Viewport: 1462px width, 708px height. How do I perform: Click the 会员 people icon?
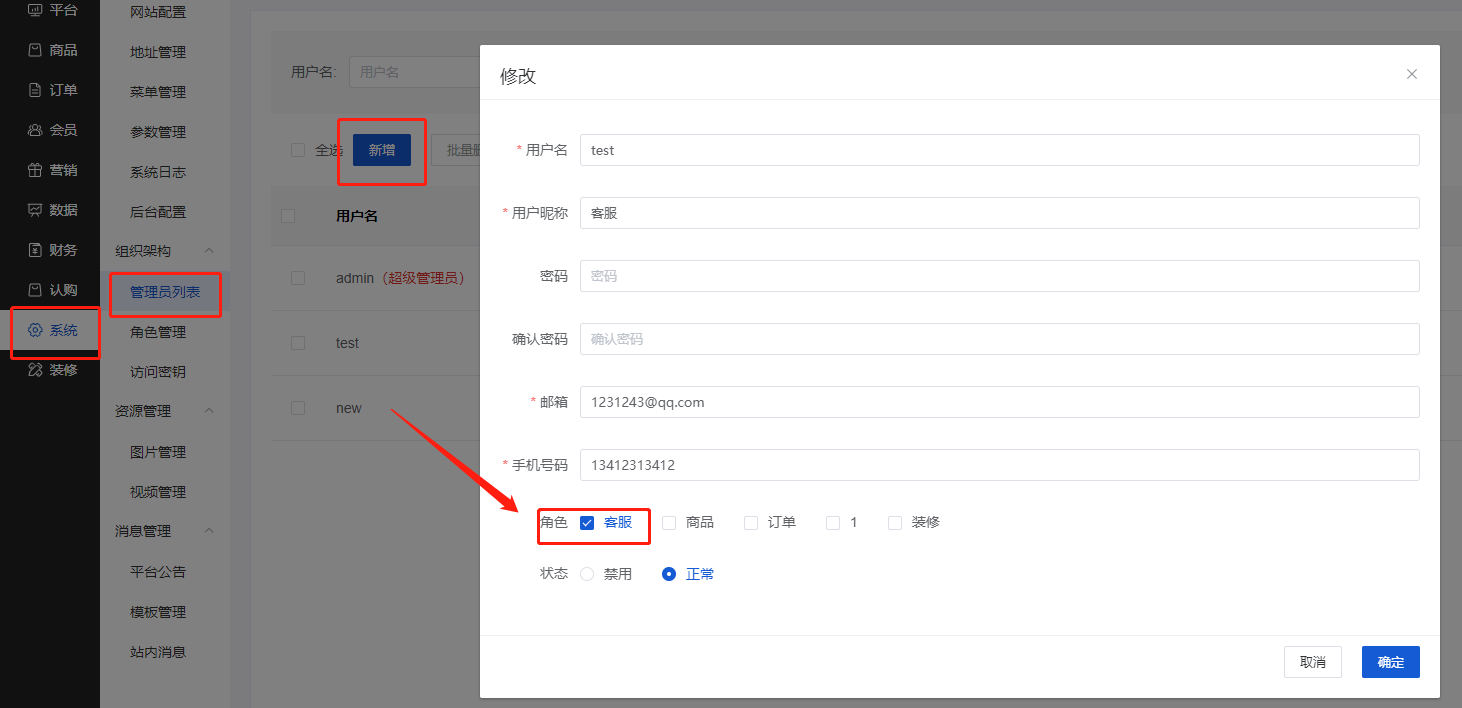(x=35, y=130)
